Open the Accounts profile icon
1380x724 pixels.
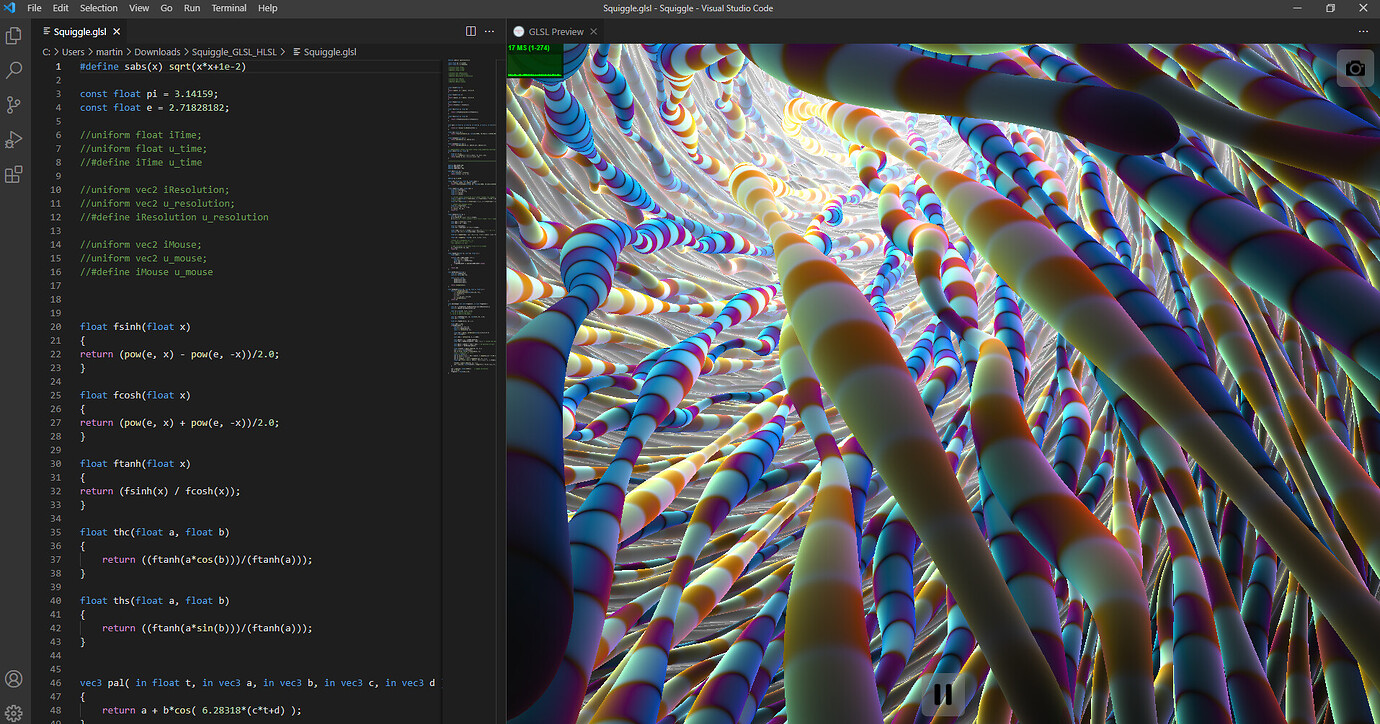pyautogui.click(x=14, y=679)
